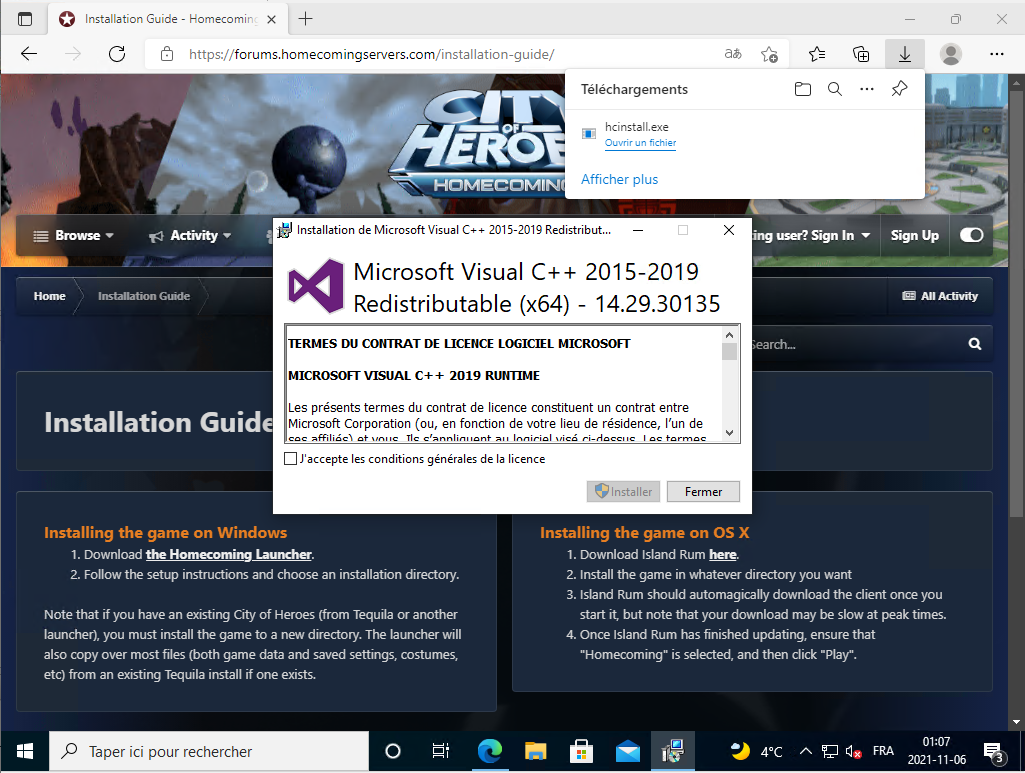
Task: Click the Fermer button
Action: click(x=703, y=492)
